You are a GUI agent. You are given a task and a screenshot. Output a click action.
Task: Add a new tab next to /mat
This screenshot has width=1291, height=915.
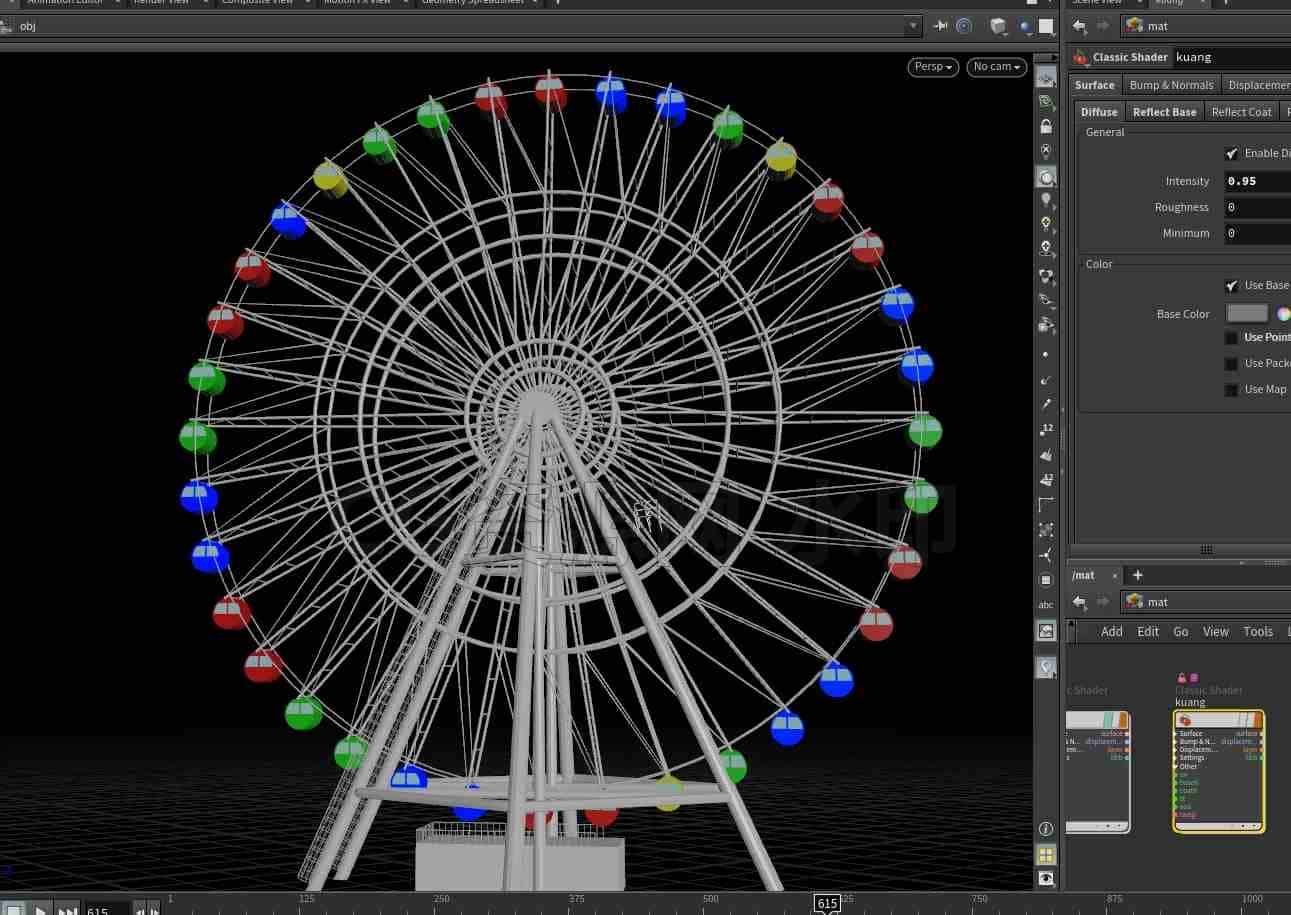pos(1137,575)
